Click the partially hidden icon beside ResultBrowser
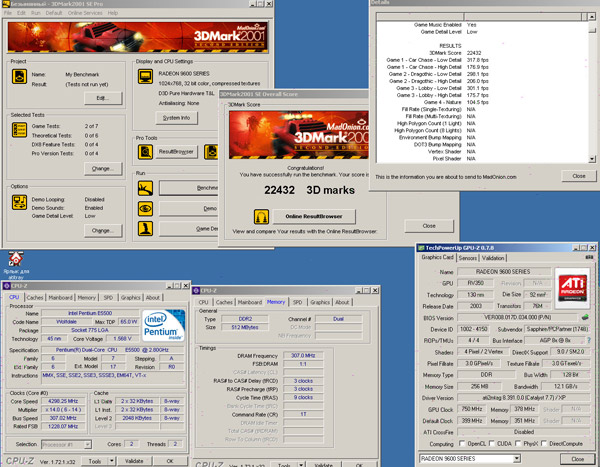 click(x=211, y=152)
